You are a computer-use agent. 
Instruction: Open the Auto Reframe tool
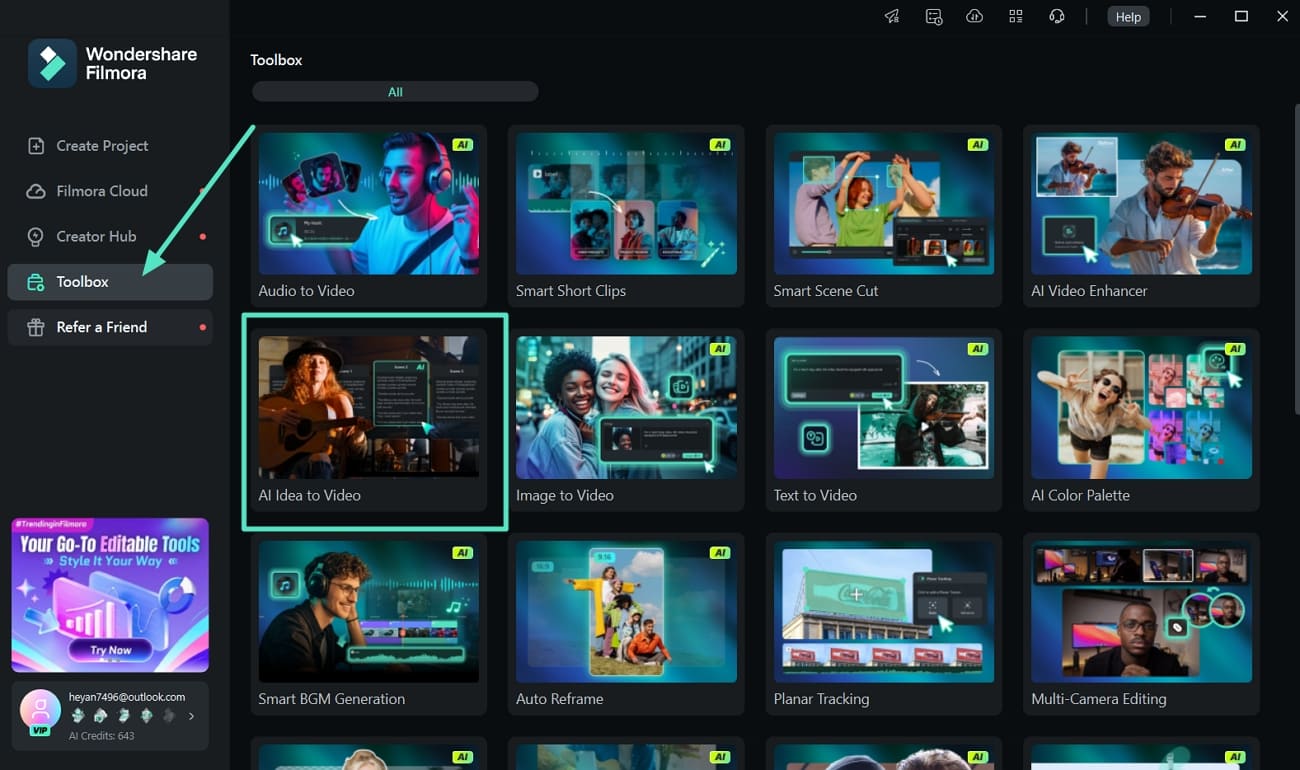[x=626, y=624]
